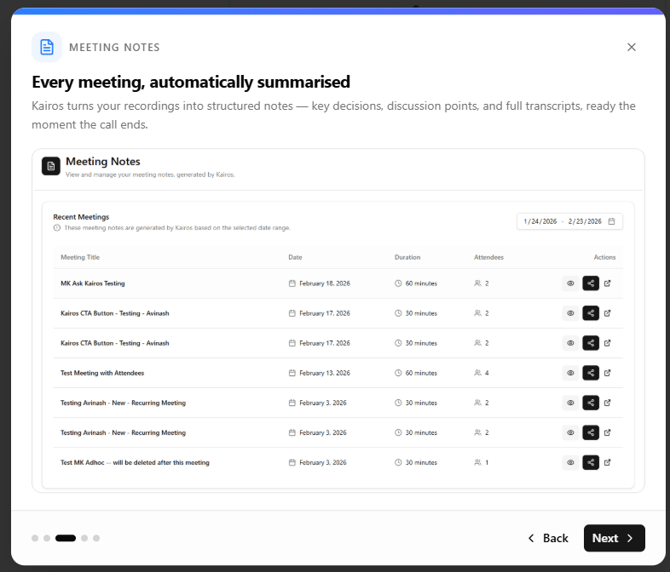Select the active third progress indicator pill
Viewport: 670px width, 572px height.
65,538
